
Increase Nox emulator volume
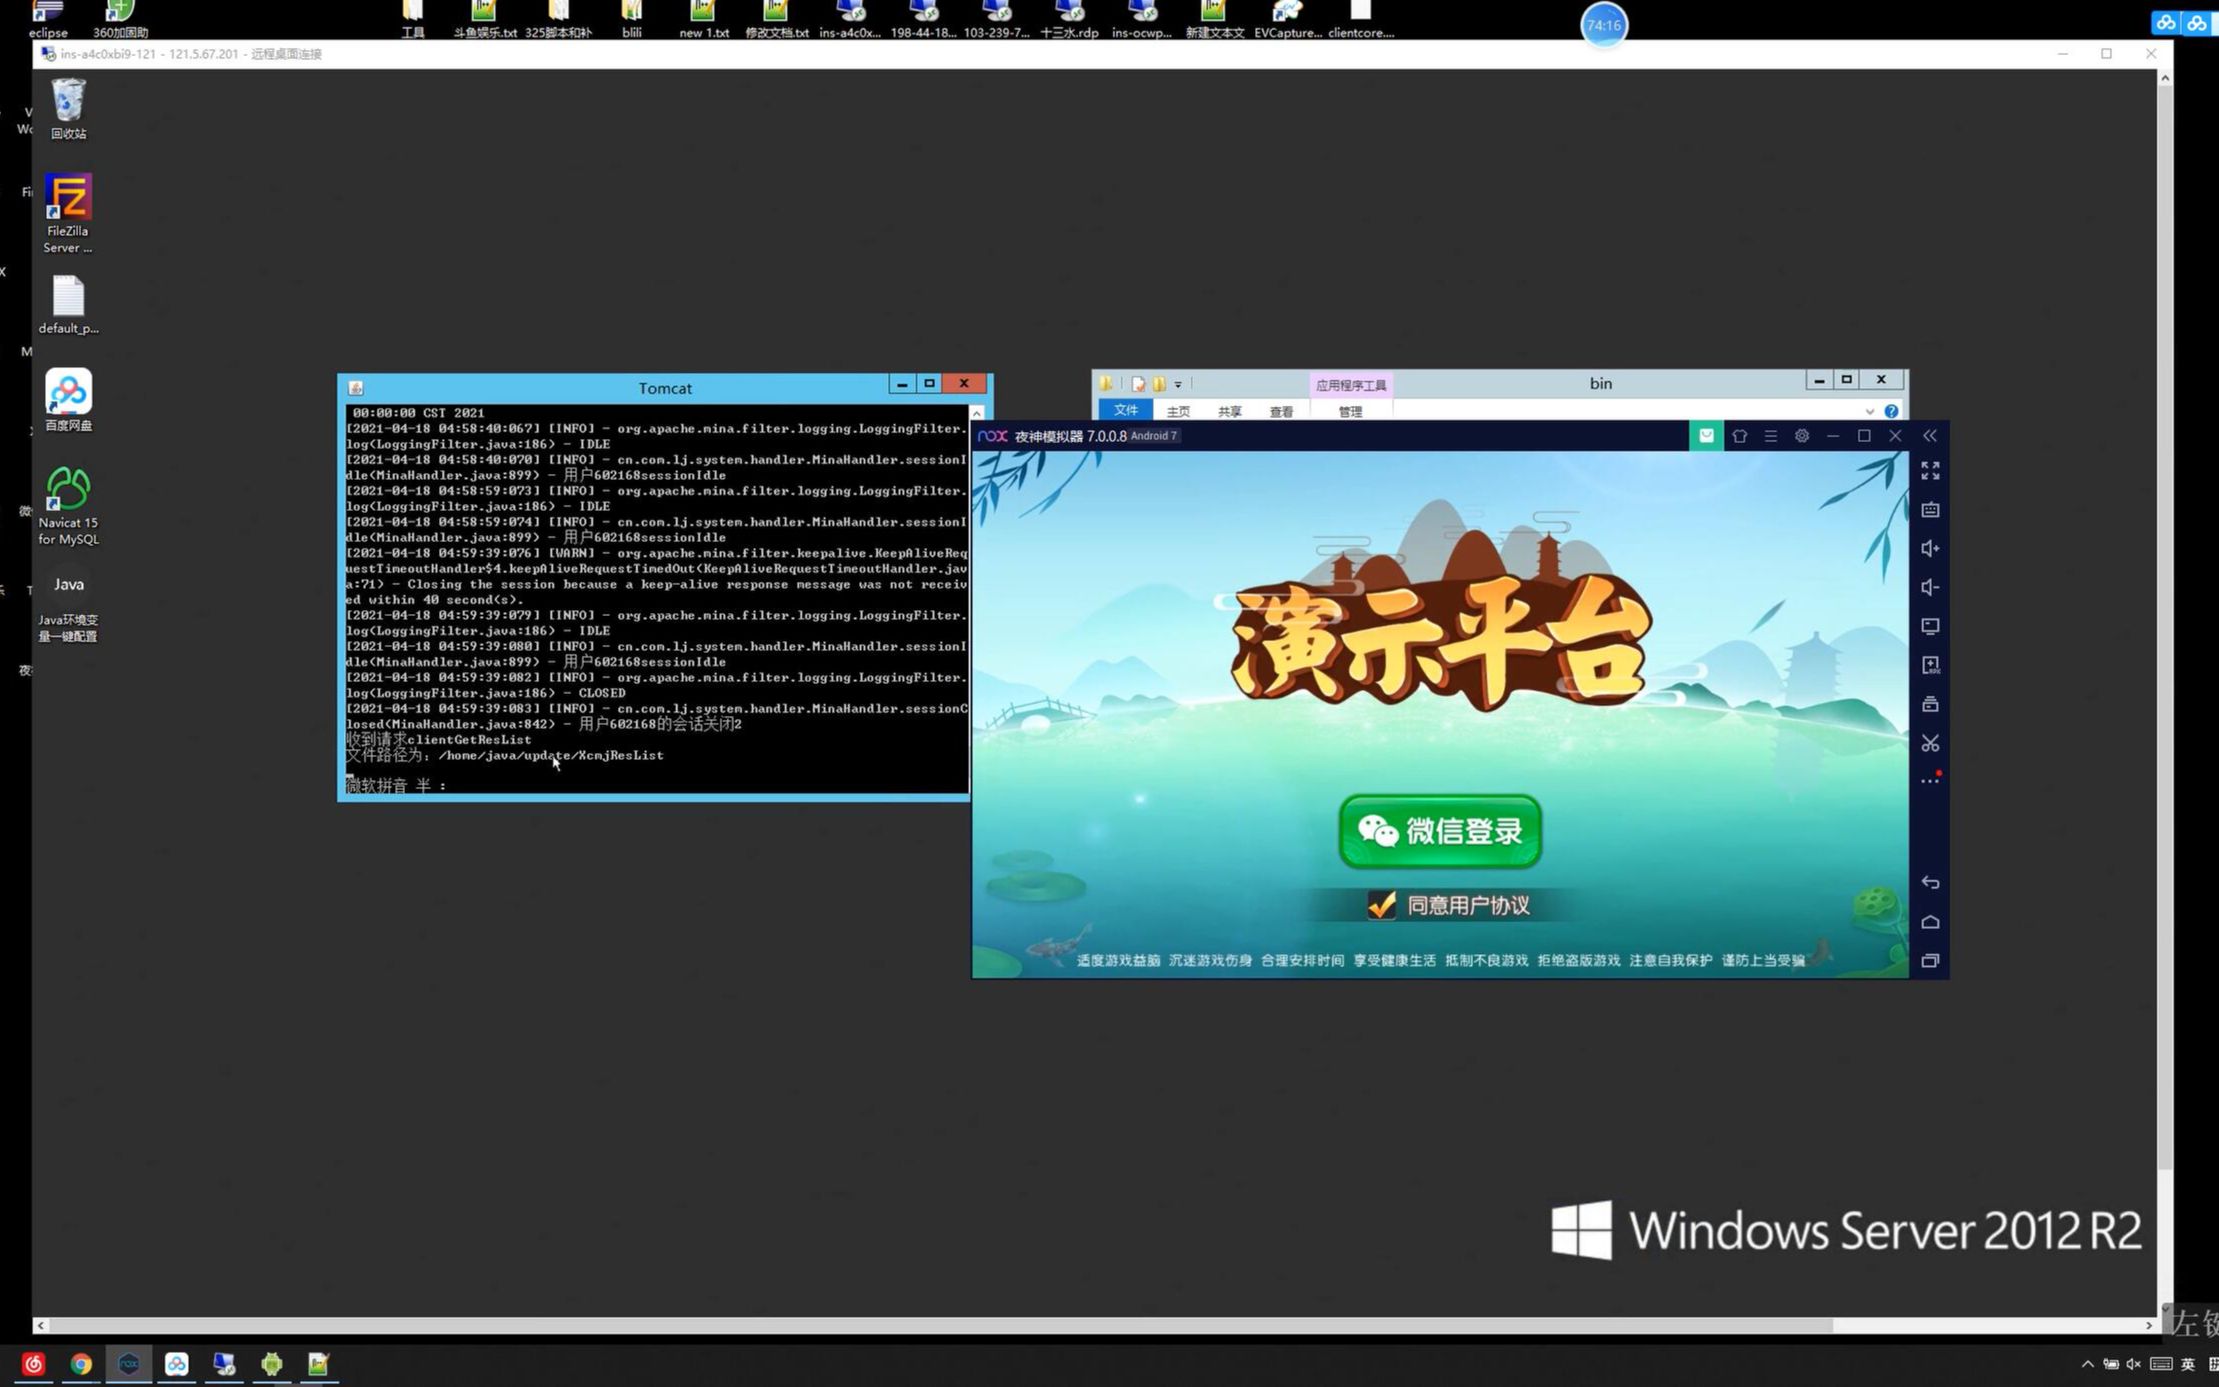click(1930, 548)
